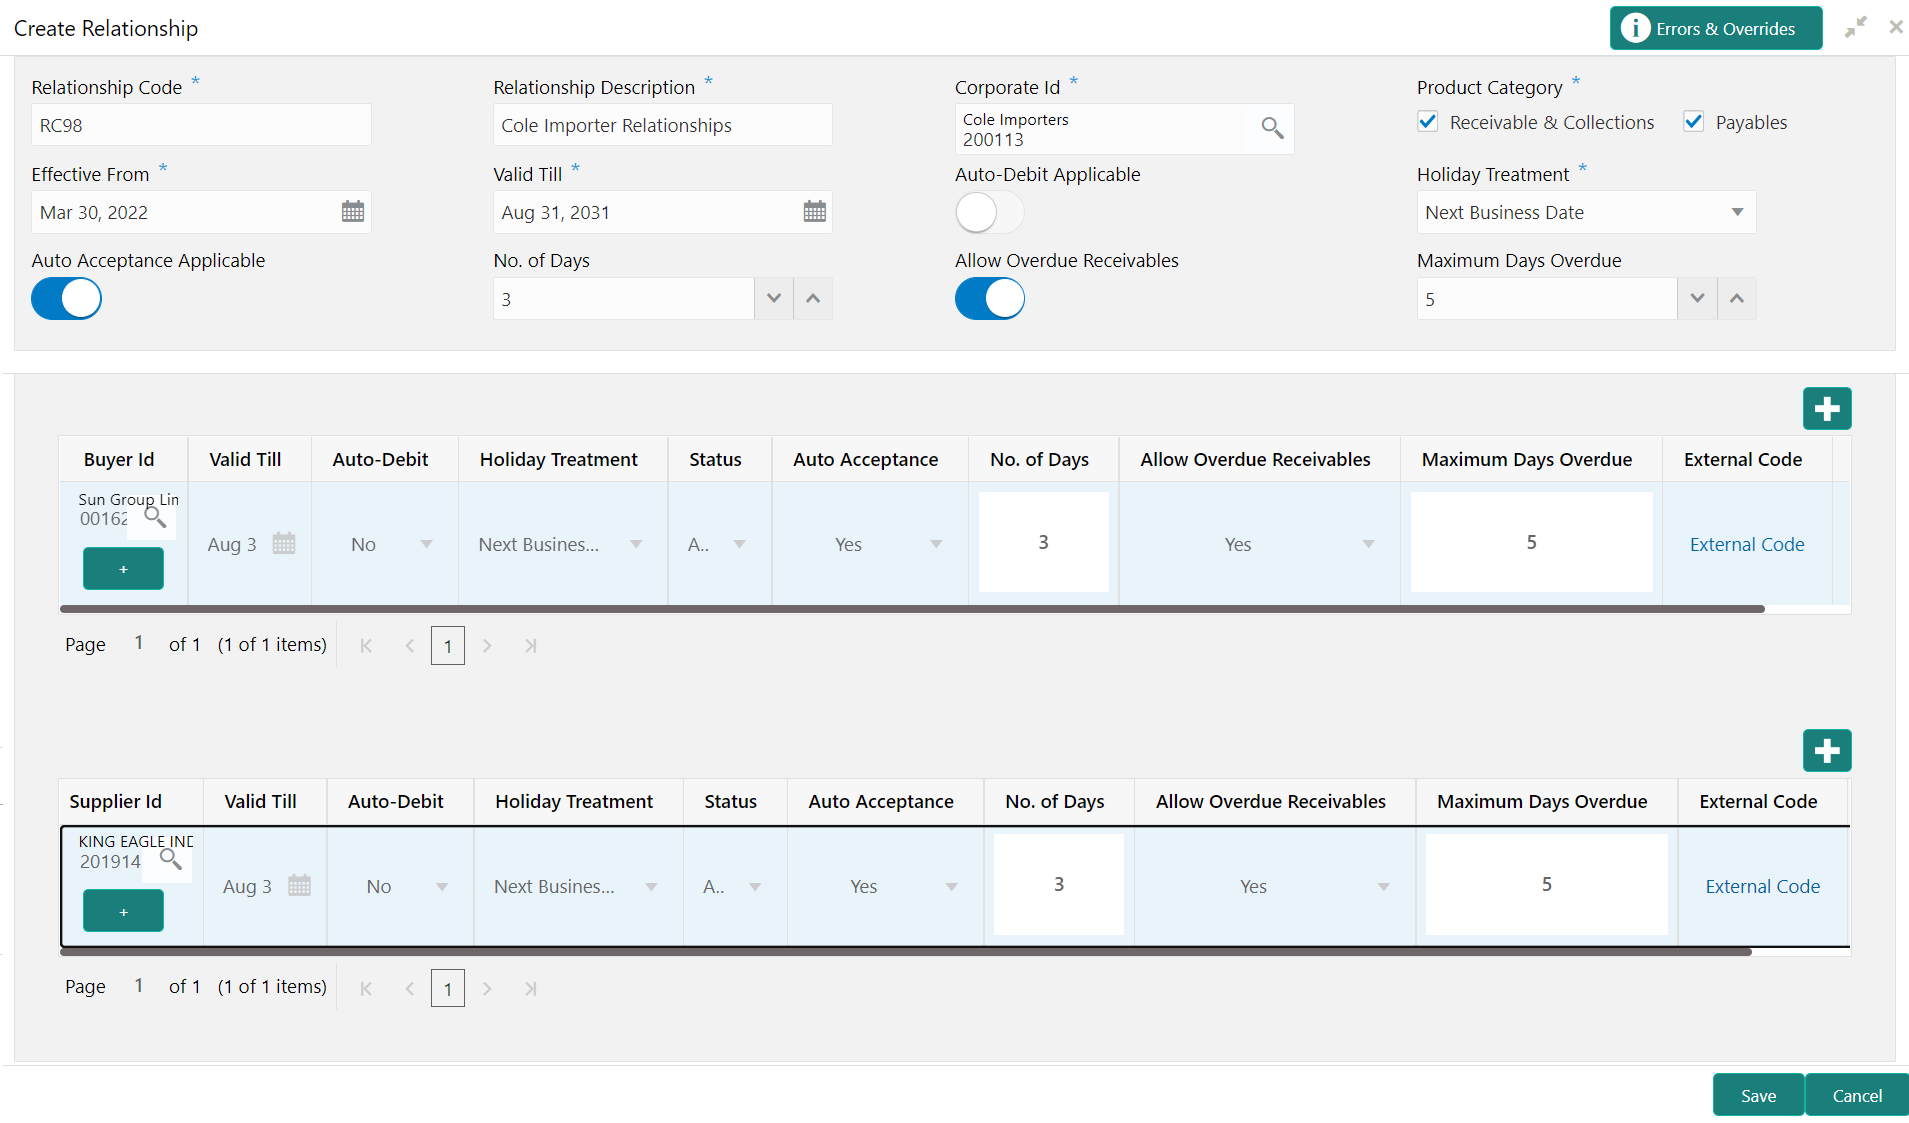Decrease the No. of Days value

(773, 298)
